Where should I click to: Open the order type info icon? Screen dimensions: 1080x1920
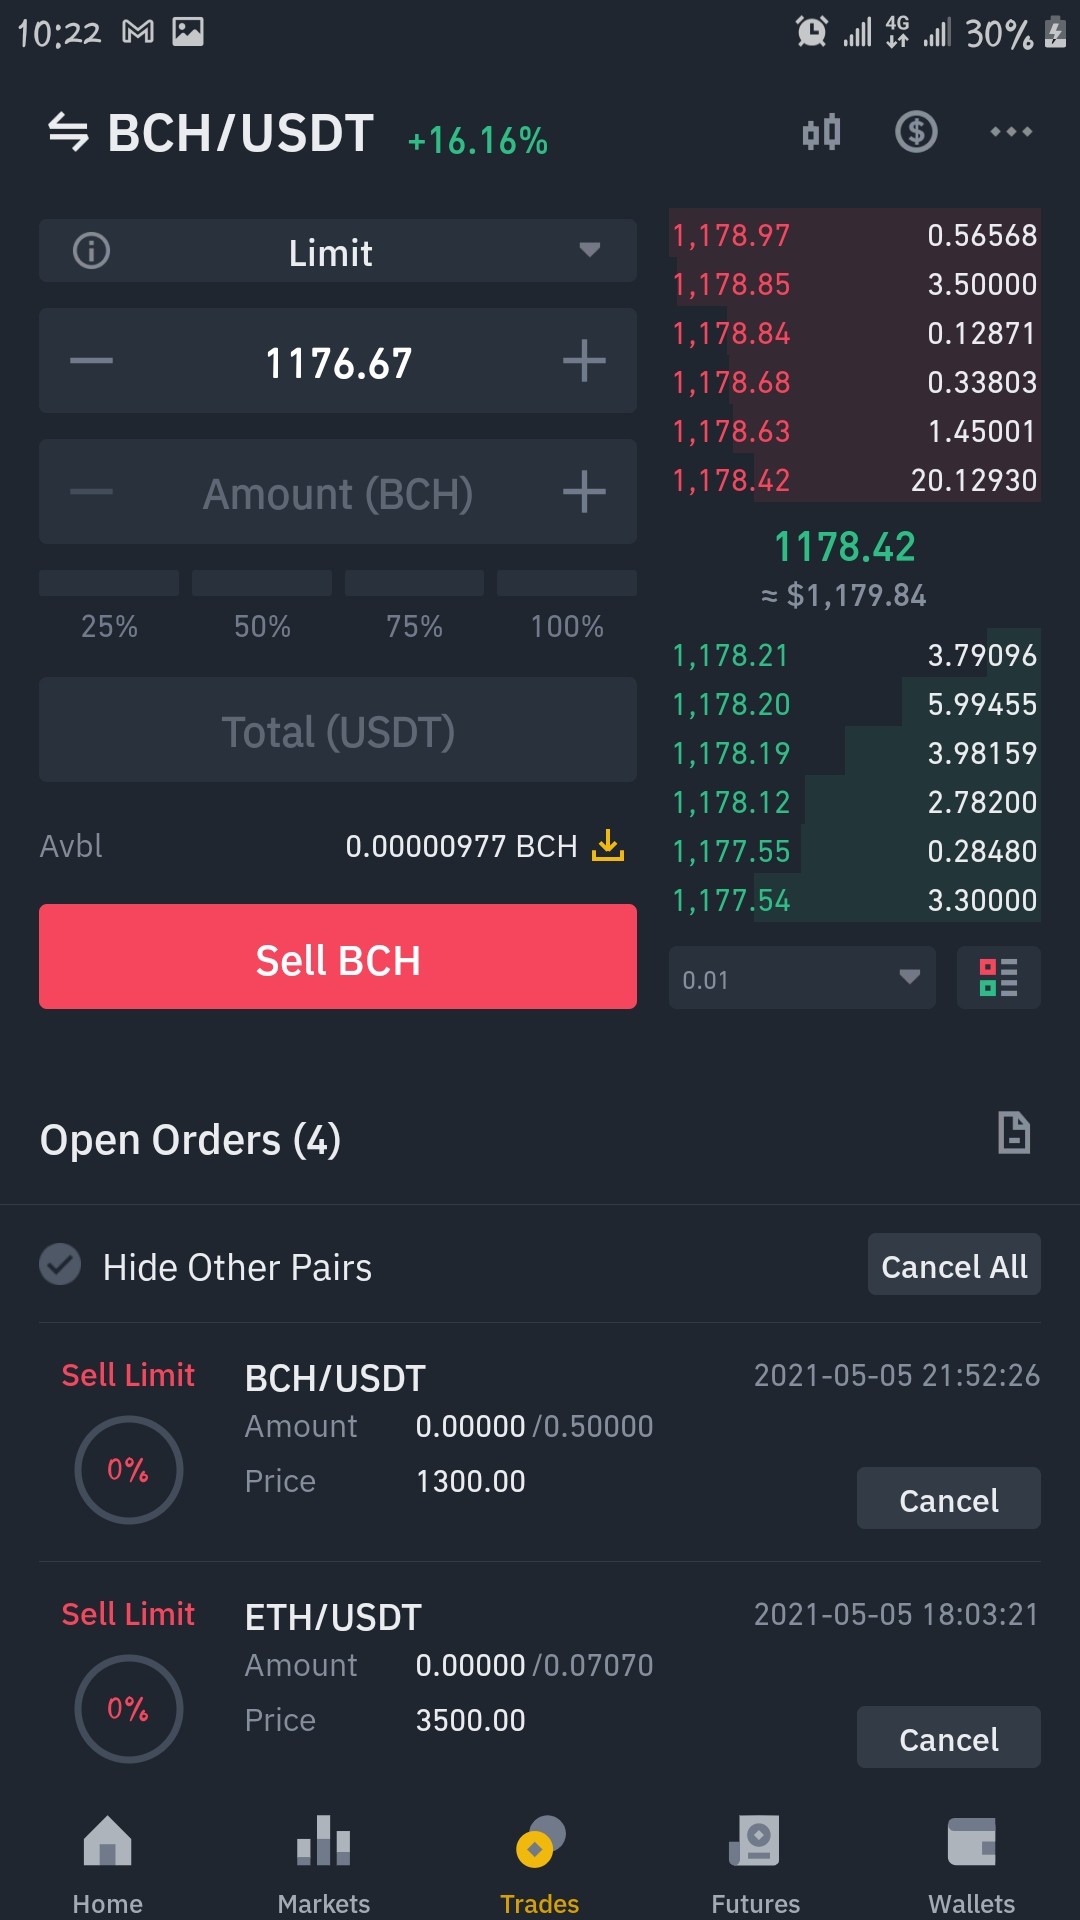click(x=92, y=250)
